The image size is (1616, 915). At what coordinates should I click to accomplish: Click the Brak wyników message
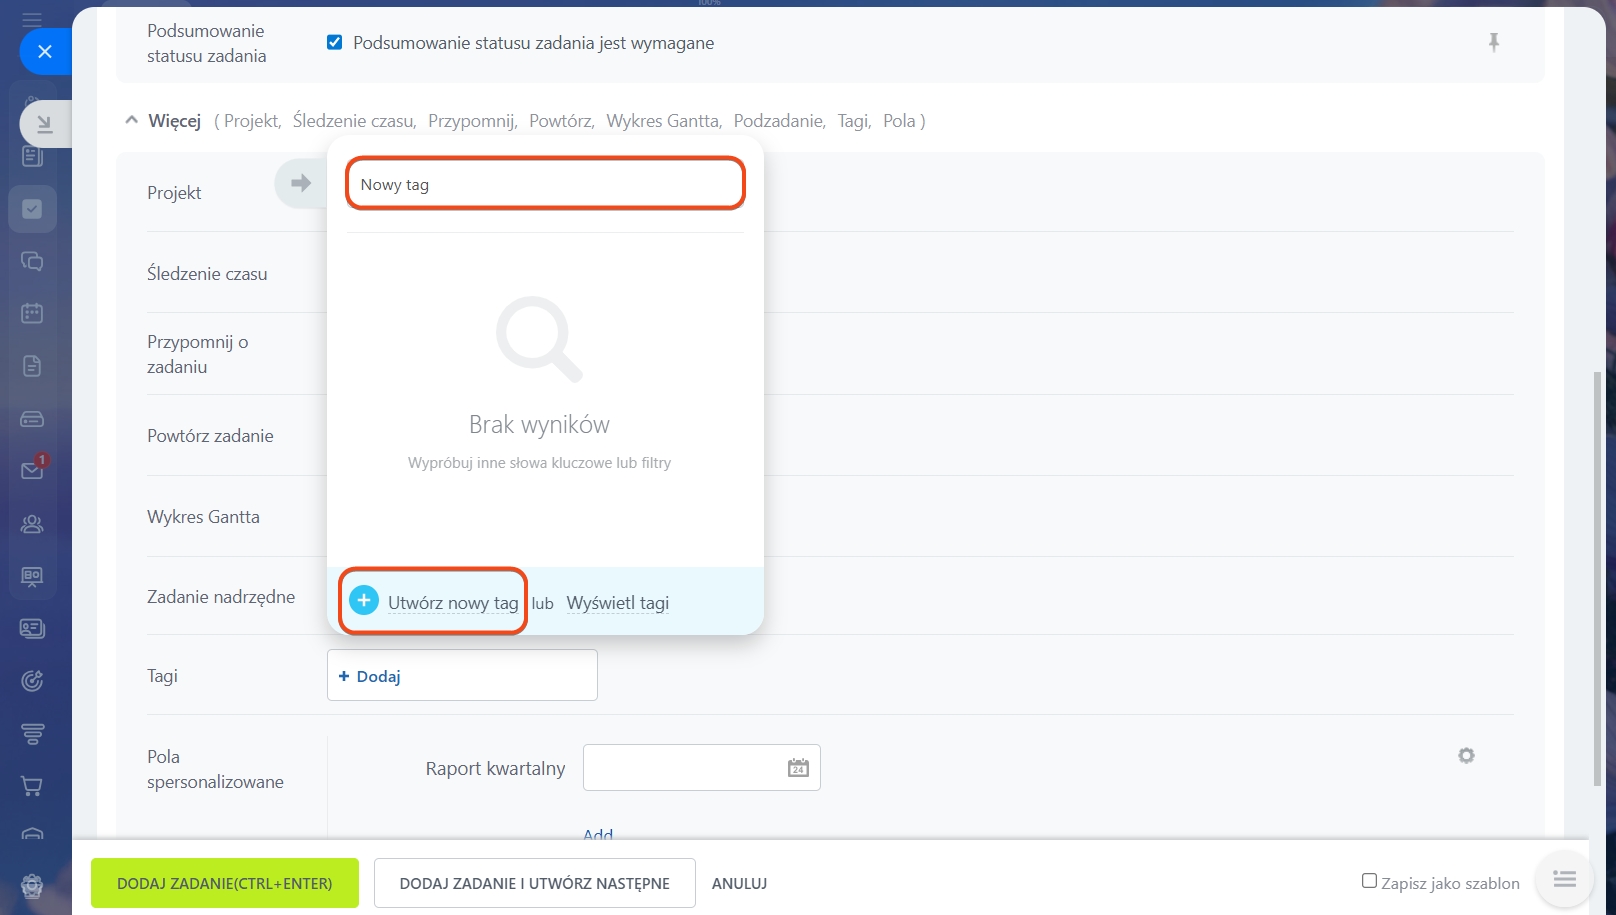pyautogui.click(x=539, y=425)
